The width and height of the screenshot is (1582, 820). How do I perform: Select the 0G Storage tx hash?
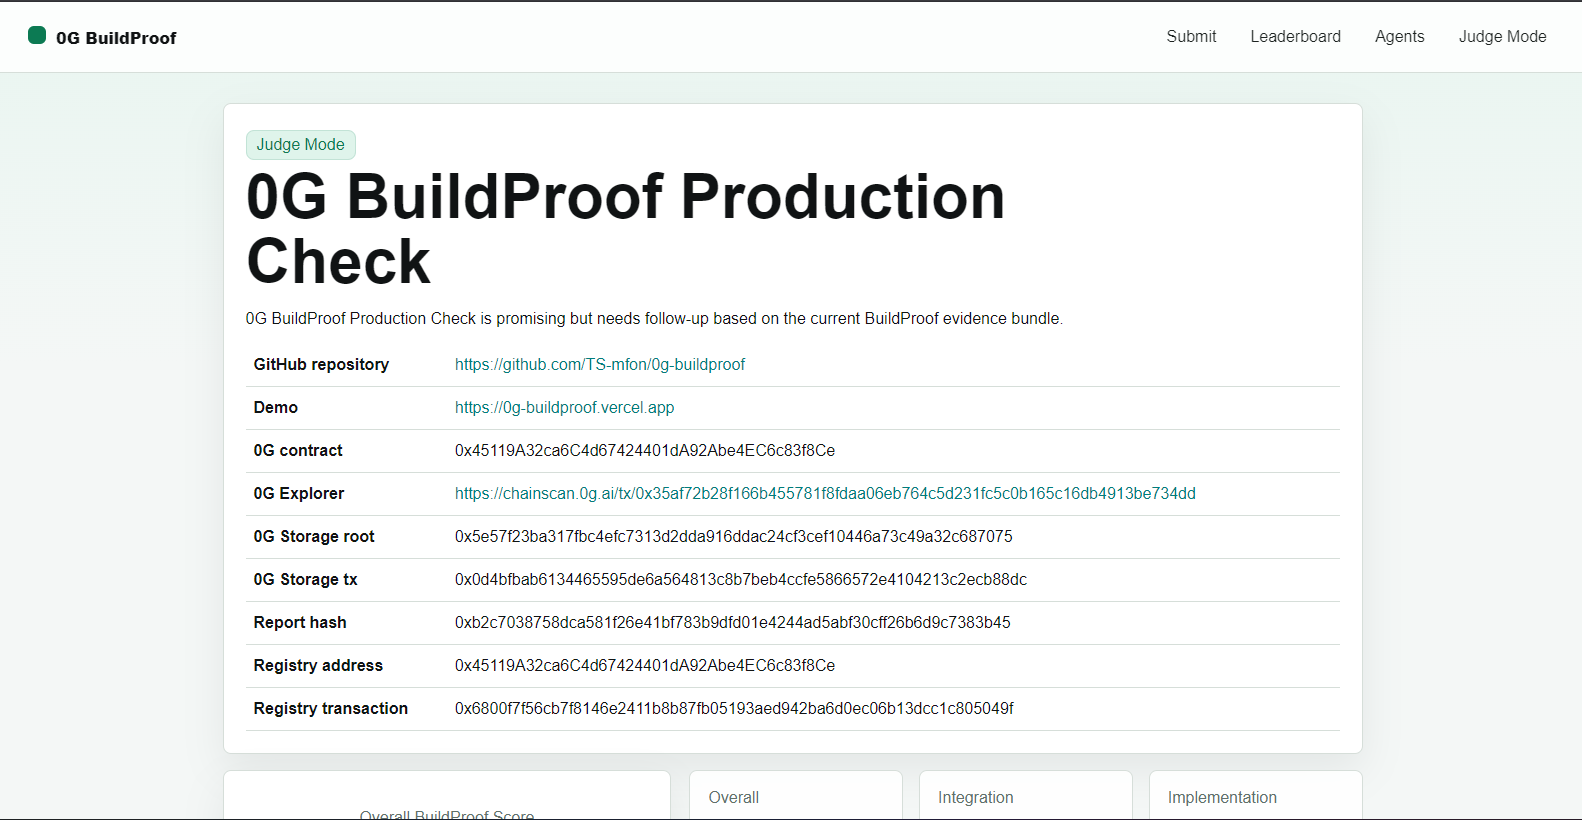(x=741, y=579)
